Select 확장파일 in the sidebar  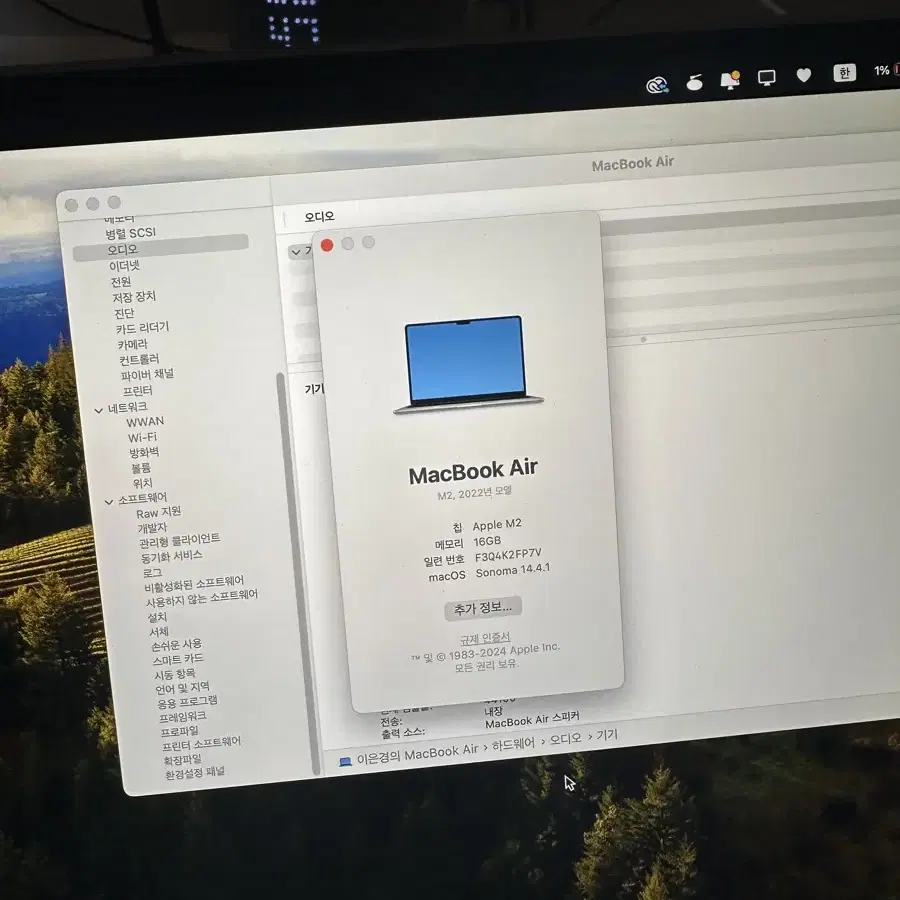tap(183, 761)
